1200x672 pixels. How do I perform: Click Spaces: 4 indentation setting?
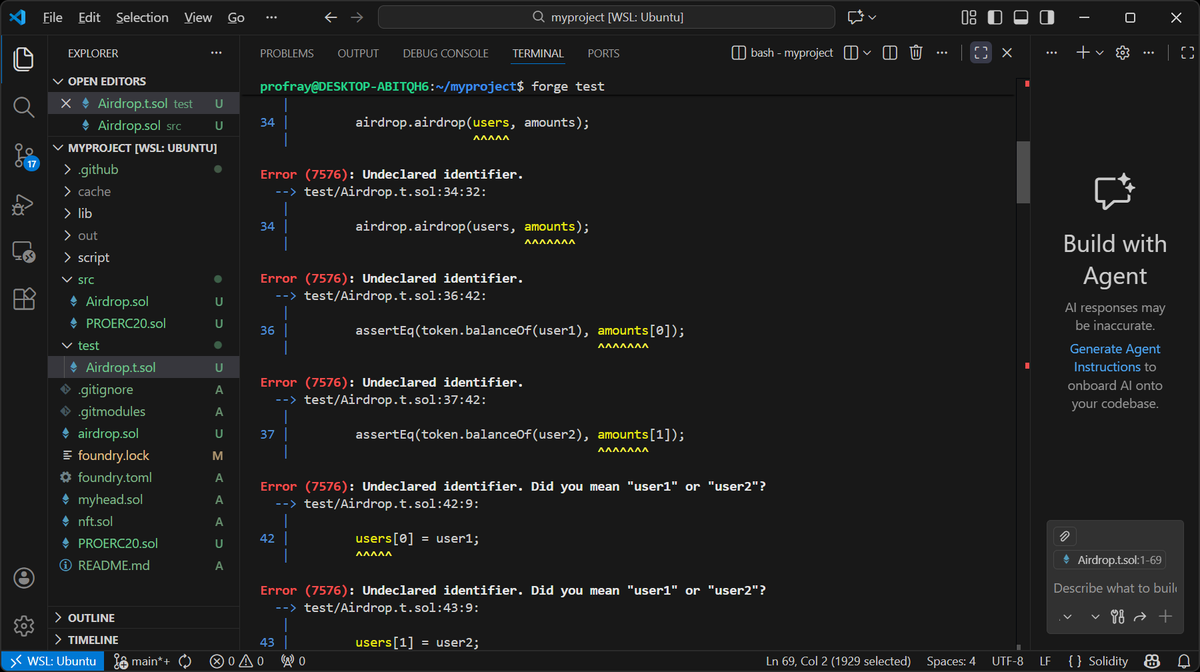(951, 661)
